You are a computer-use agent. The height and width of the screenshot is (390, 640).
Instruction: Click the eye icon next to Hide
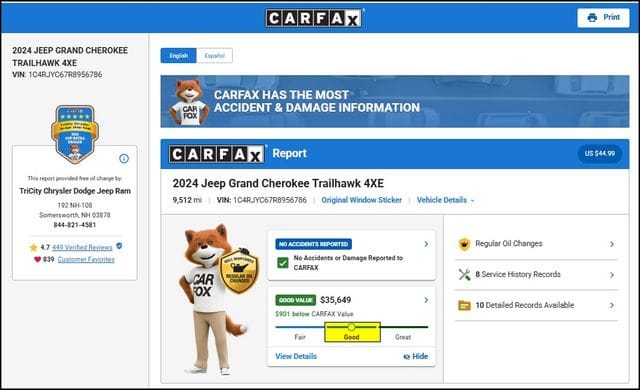(407, 357)
